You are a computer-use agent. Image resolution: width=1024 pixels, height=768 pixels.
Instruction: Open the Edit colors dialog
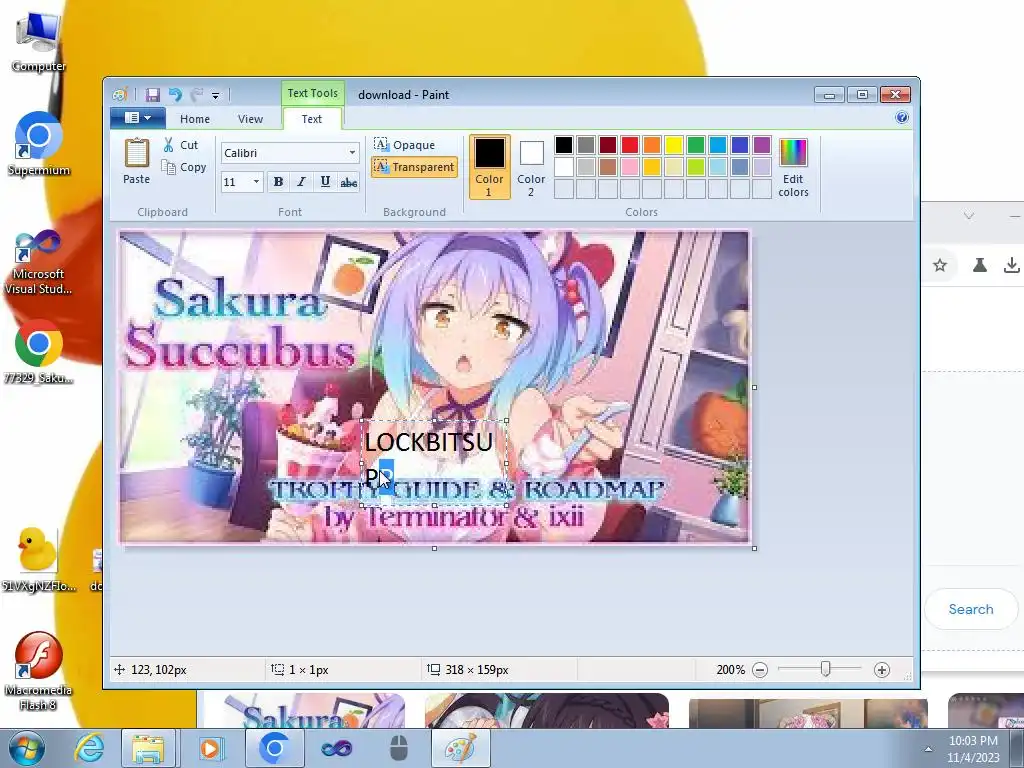[x=793, y=167]
